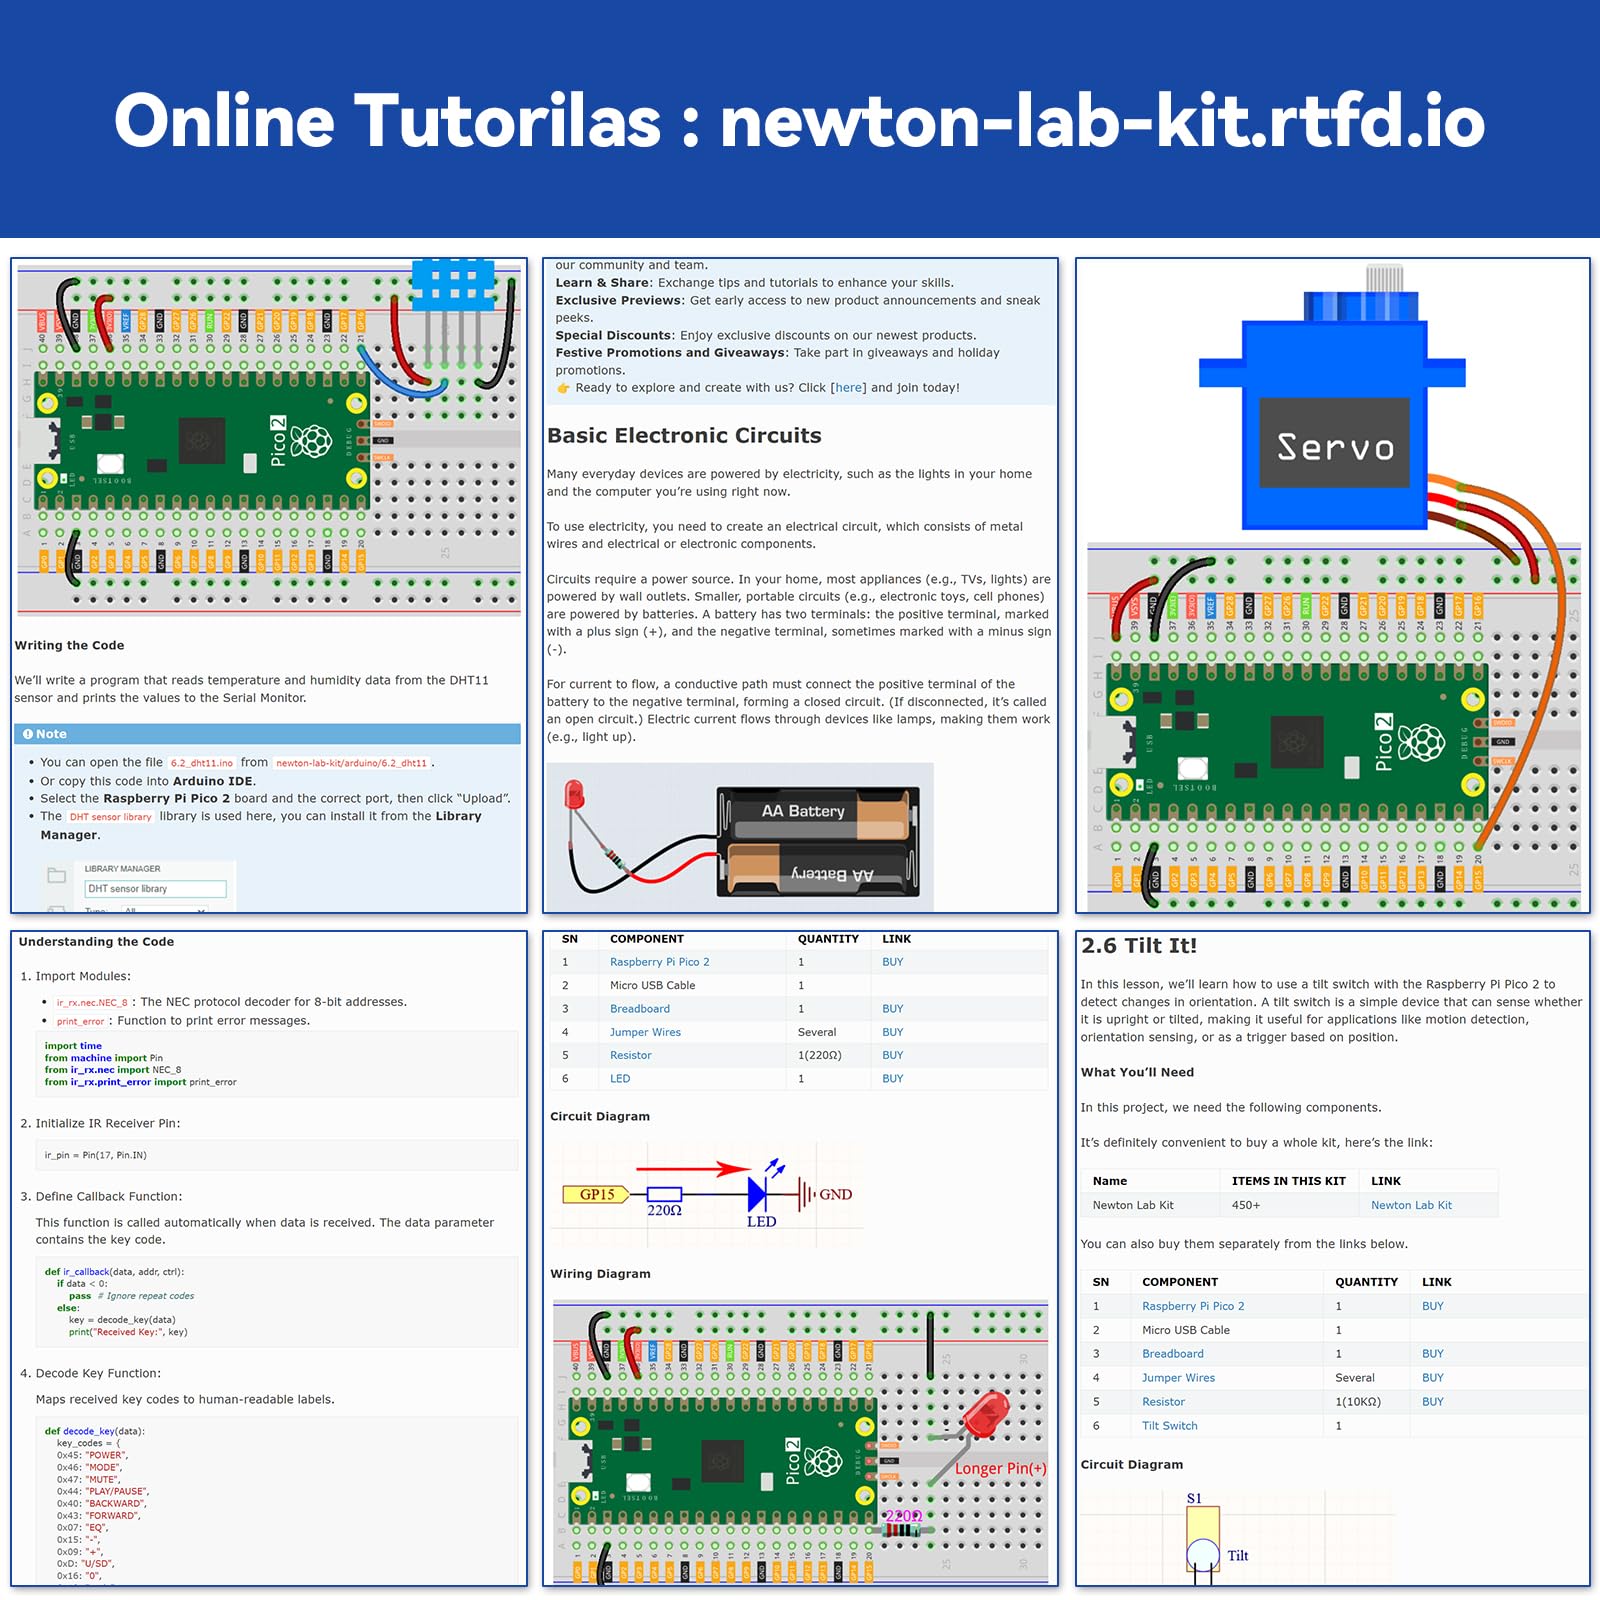Click the "def decode_key(data):" code line

tap(94, 1431)
